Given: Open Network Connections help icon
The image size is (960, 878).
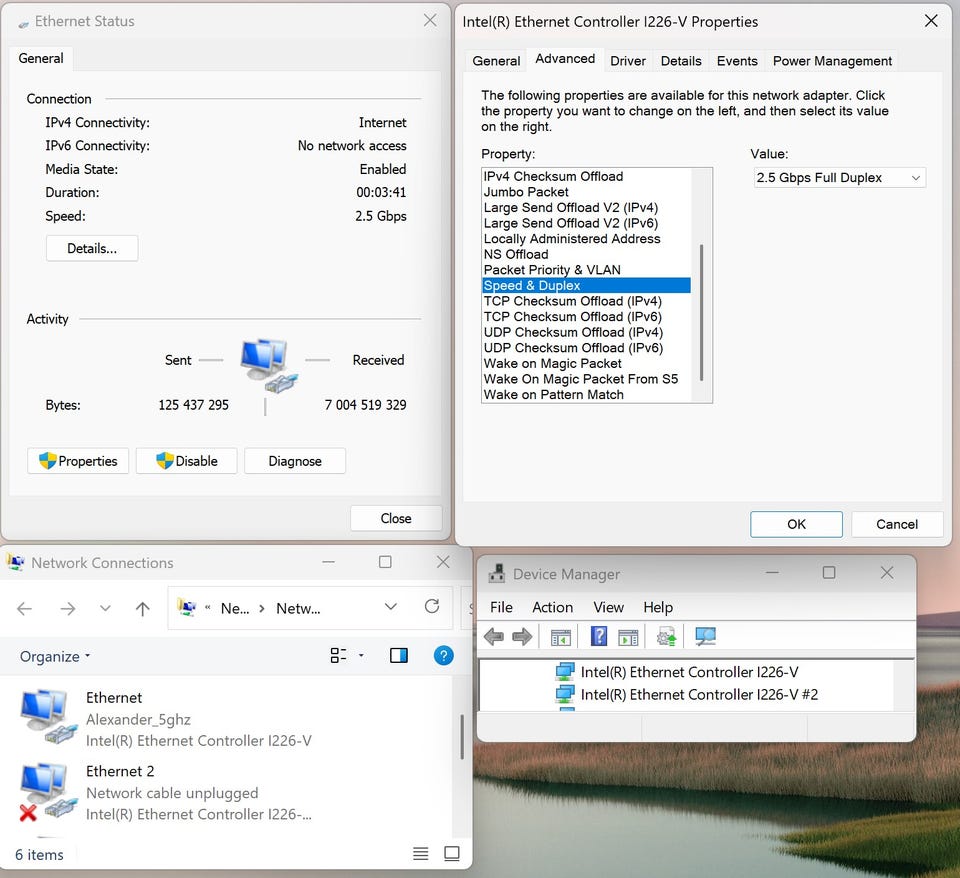Looking at the screenshot, I should (443, 656).
